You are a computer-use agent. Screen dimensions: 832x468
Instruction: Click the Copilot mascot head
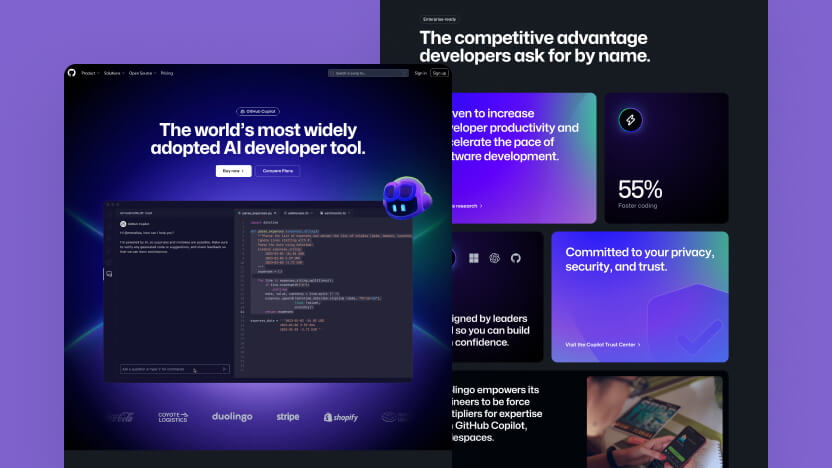coord(407,198)
